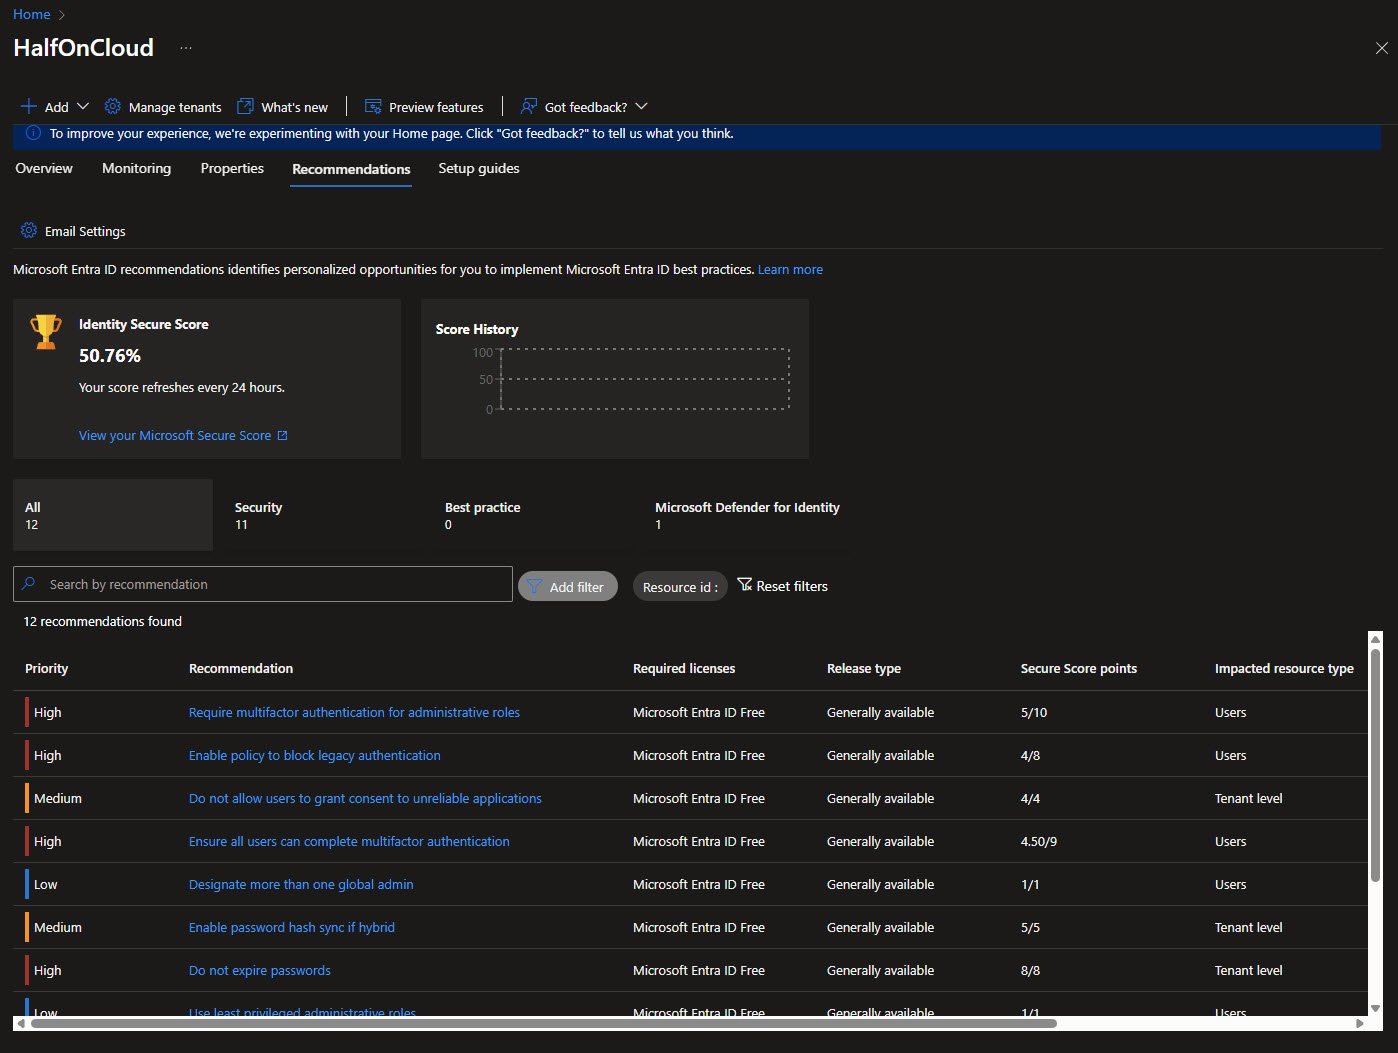Switch to the Monitoring tab

(x=136, y=169)
